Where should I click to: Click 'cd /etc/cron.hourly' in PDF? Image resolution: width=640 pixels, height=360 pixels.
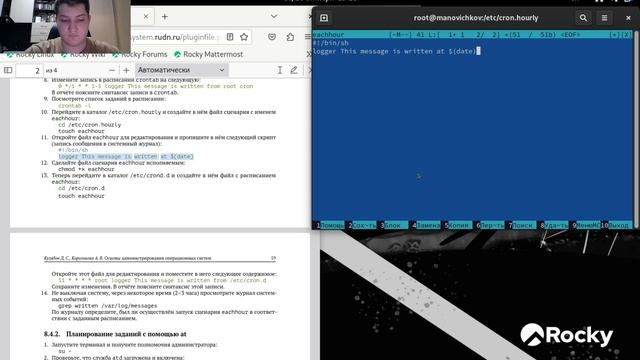(x=89, y=124)
